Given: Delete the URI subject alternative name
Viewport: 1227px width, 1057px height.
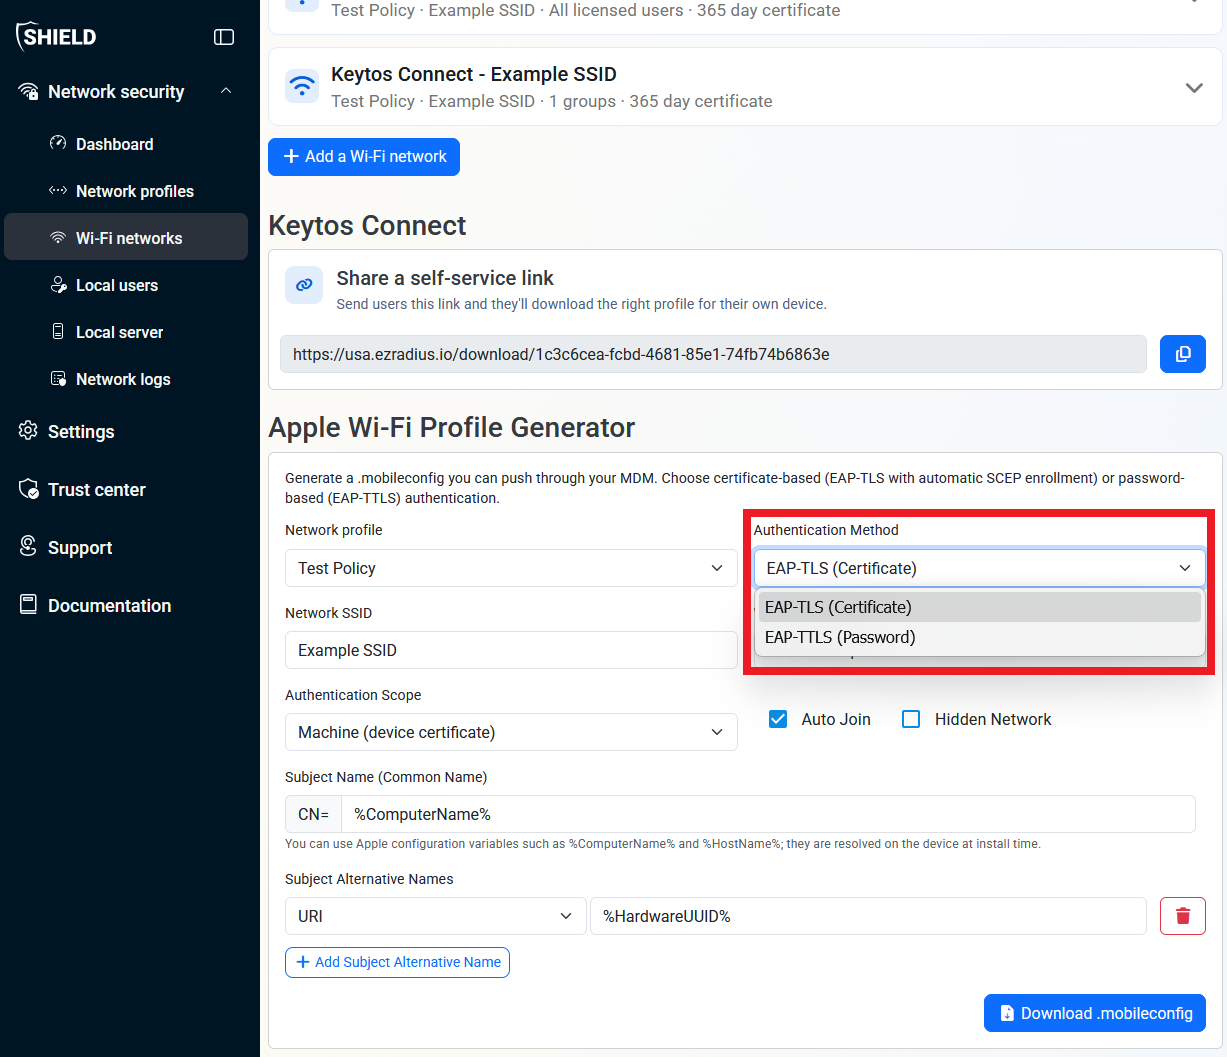Looking at the screenshot, I should pos(1183,916).
